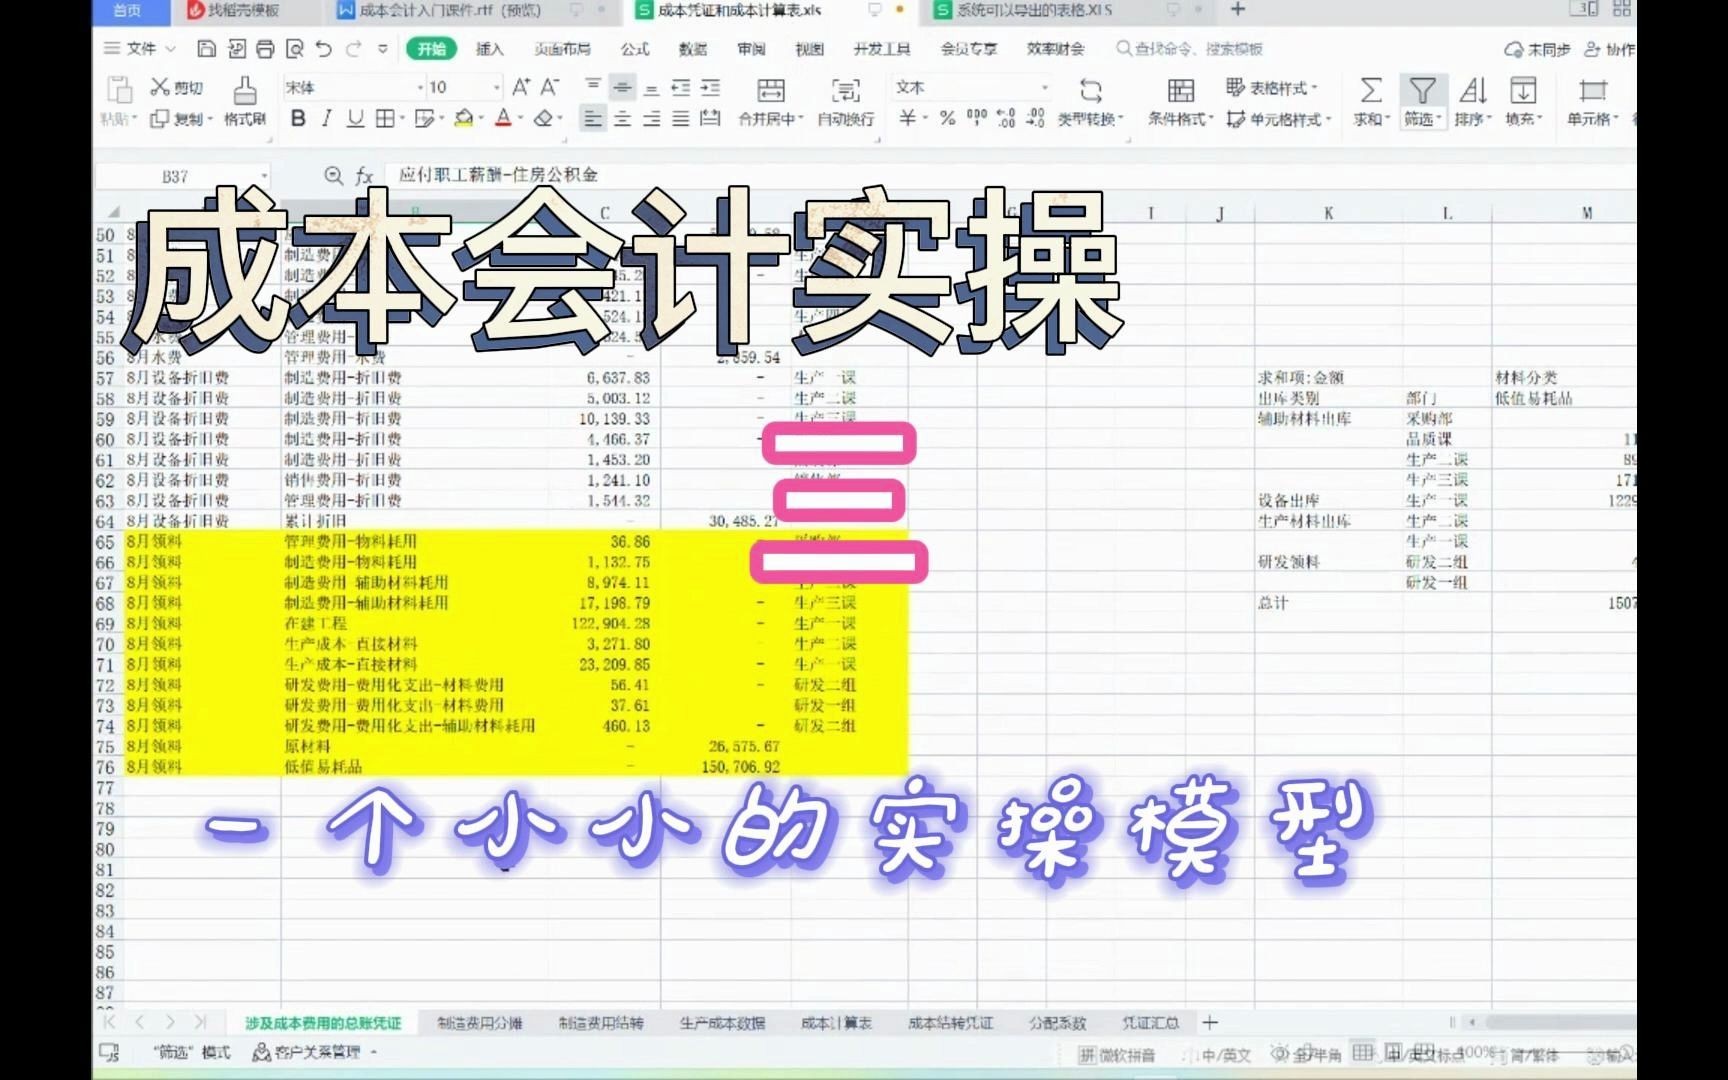Click the Type Conversion (类型转换) icon
The image size is (1728, 1080).
coord(1091,91)
